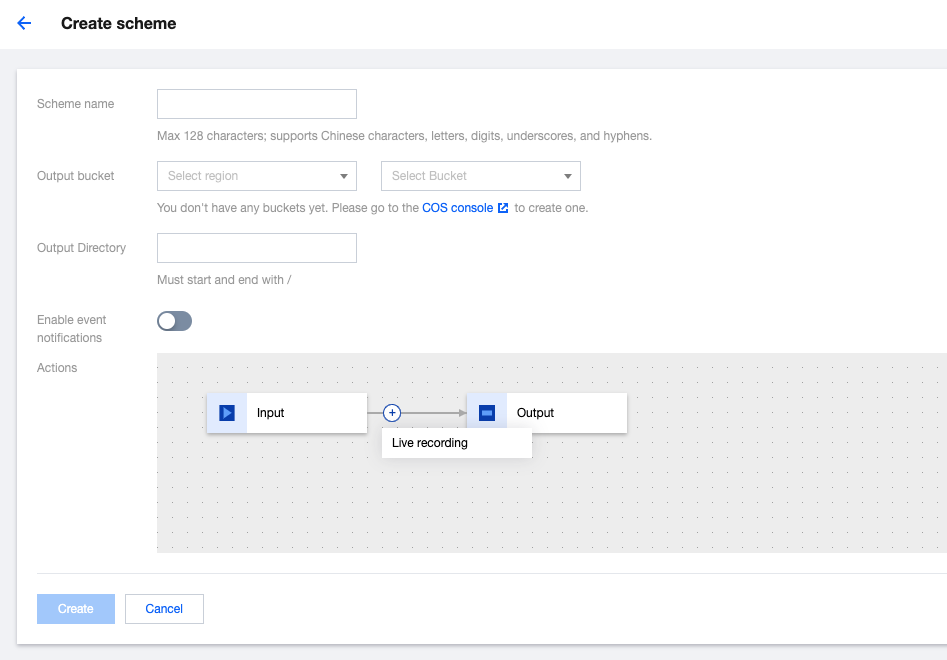Go back using the blue arrow

(x=24, y=24)
